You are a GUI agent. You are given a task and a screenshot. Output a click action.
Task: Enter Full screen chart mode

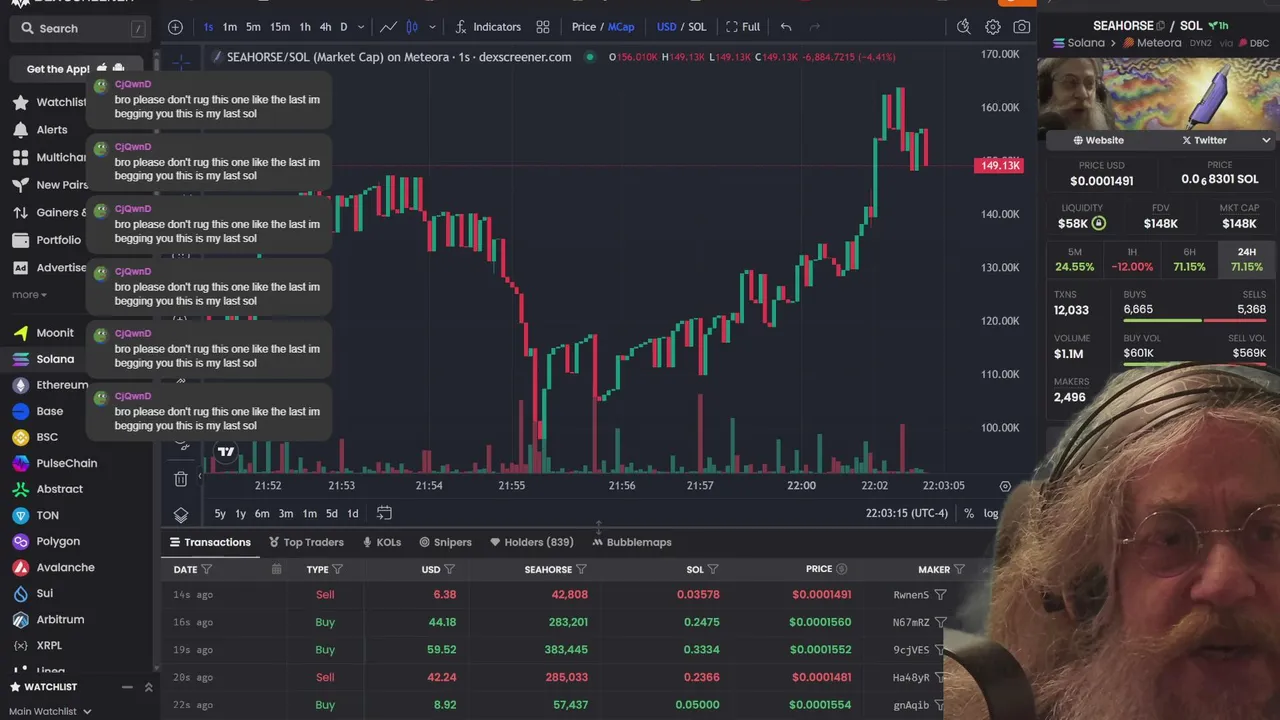tap(743, 27)
